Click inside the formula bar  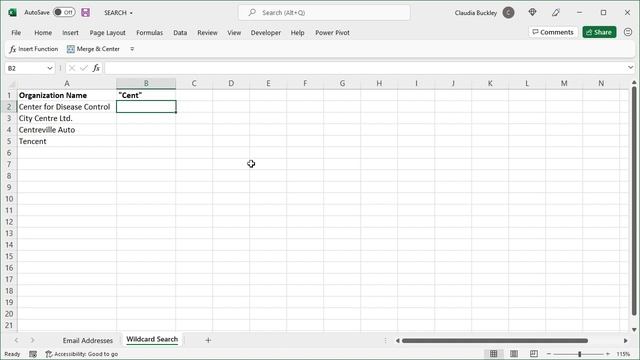364,68
